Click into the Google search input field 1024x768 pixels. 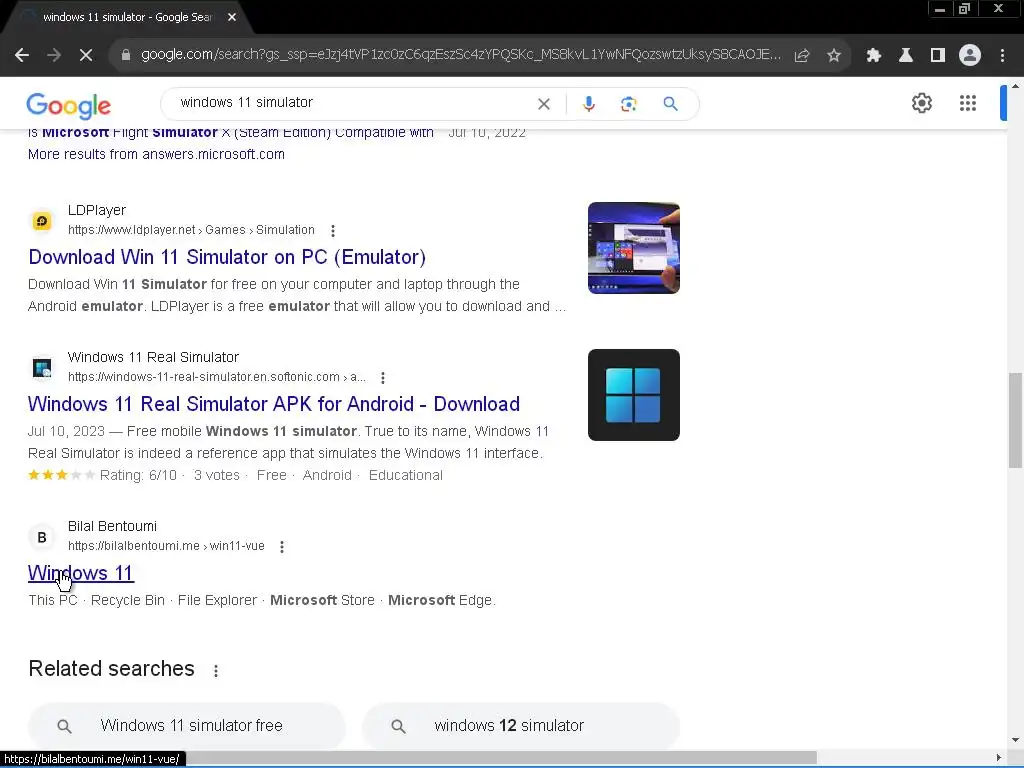click(353, 103)
